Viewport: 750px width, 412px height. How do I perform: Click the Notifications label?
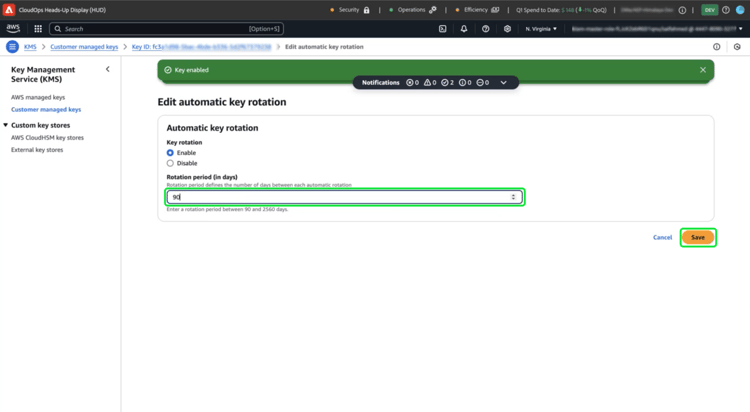coord(380,83)
